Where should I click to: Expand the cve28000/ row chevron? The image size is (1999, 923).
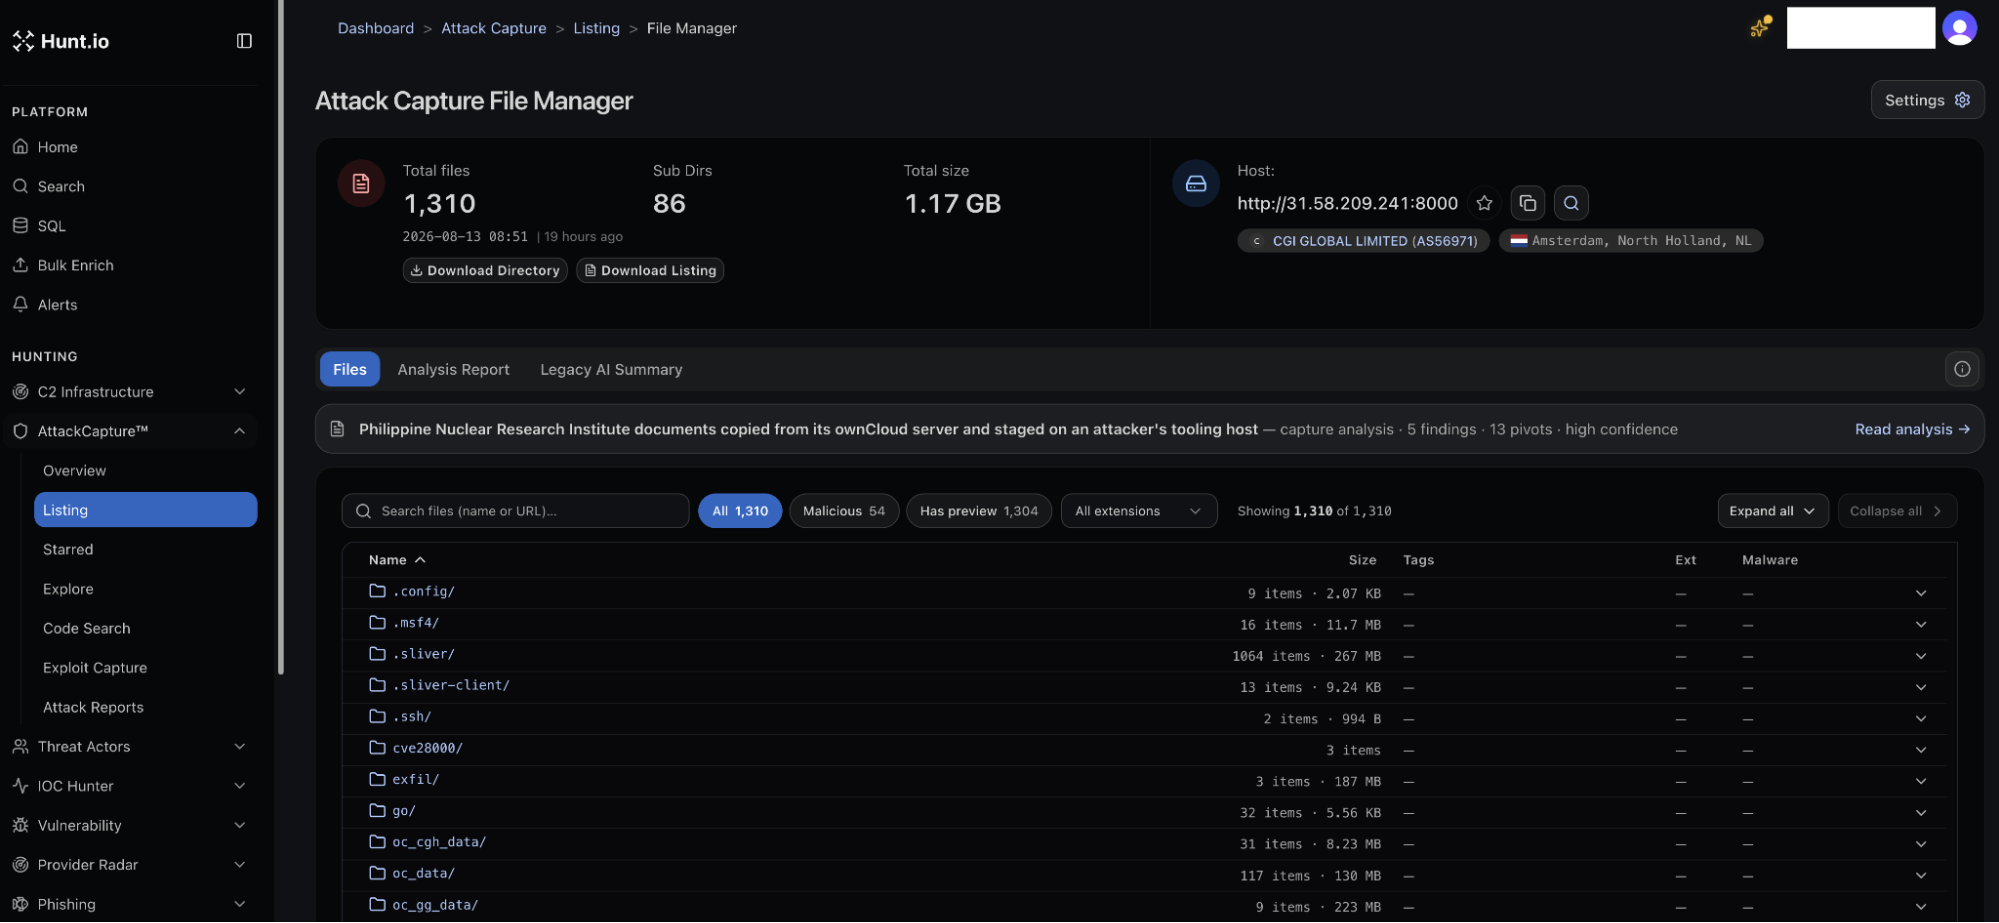1921,750
